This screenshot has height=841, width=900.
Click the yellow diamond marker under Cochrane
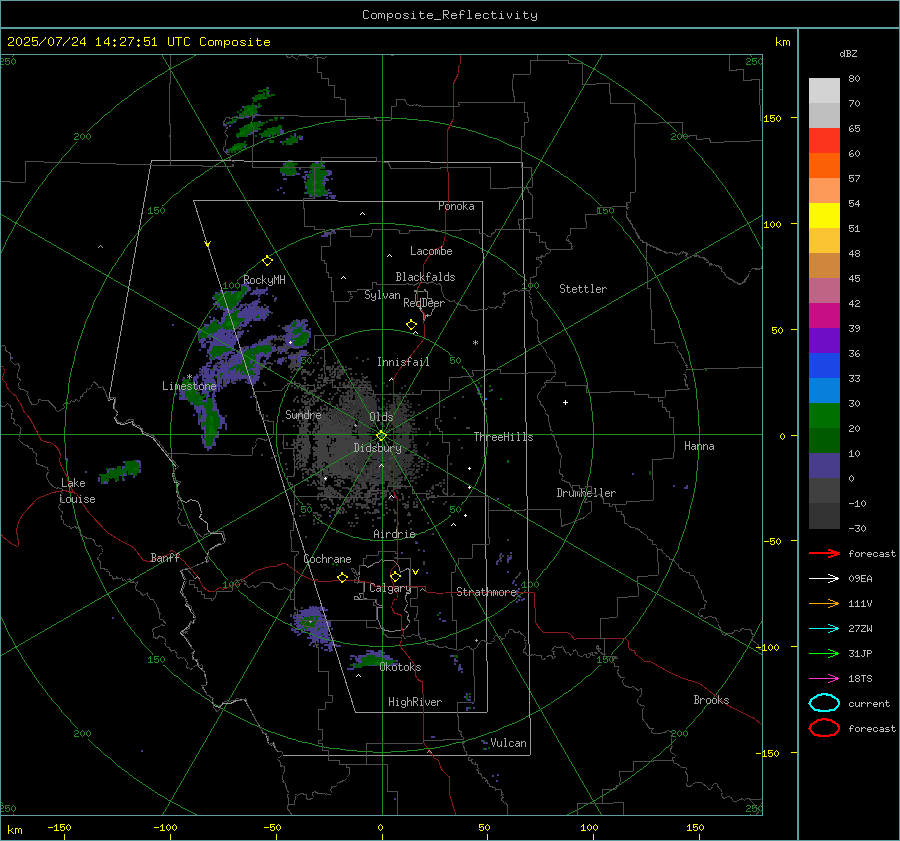coord(342,578)
